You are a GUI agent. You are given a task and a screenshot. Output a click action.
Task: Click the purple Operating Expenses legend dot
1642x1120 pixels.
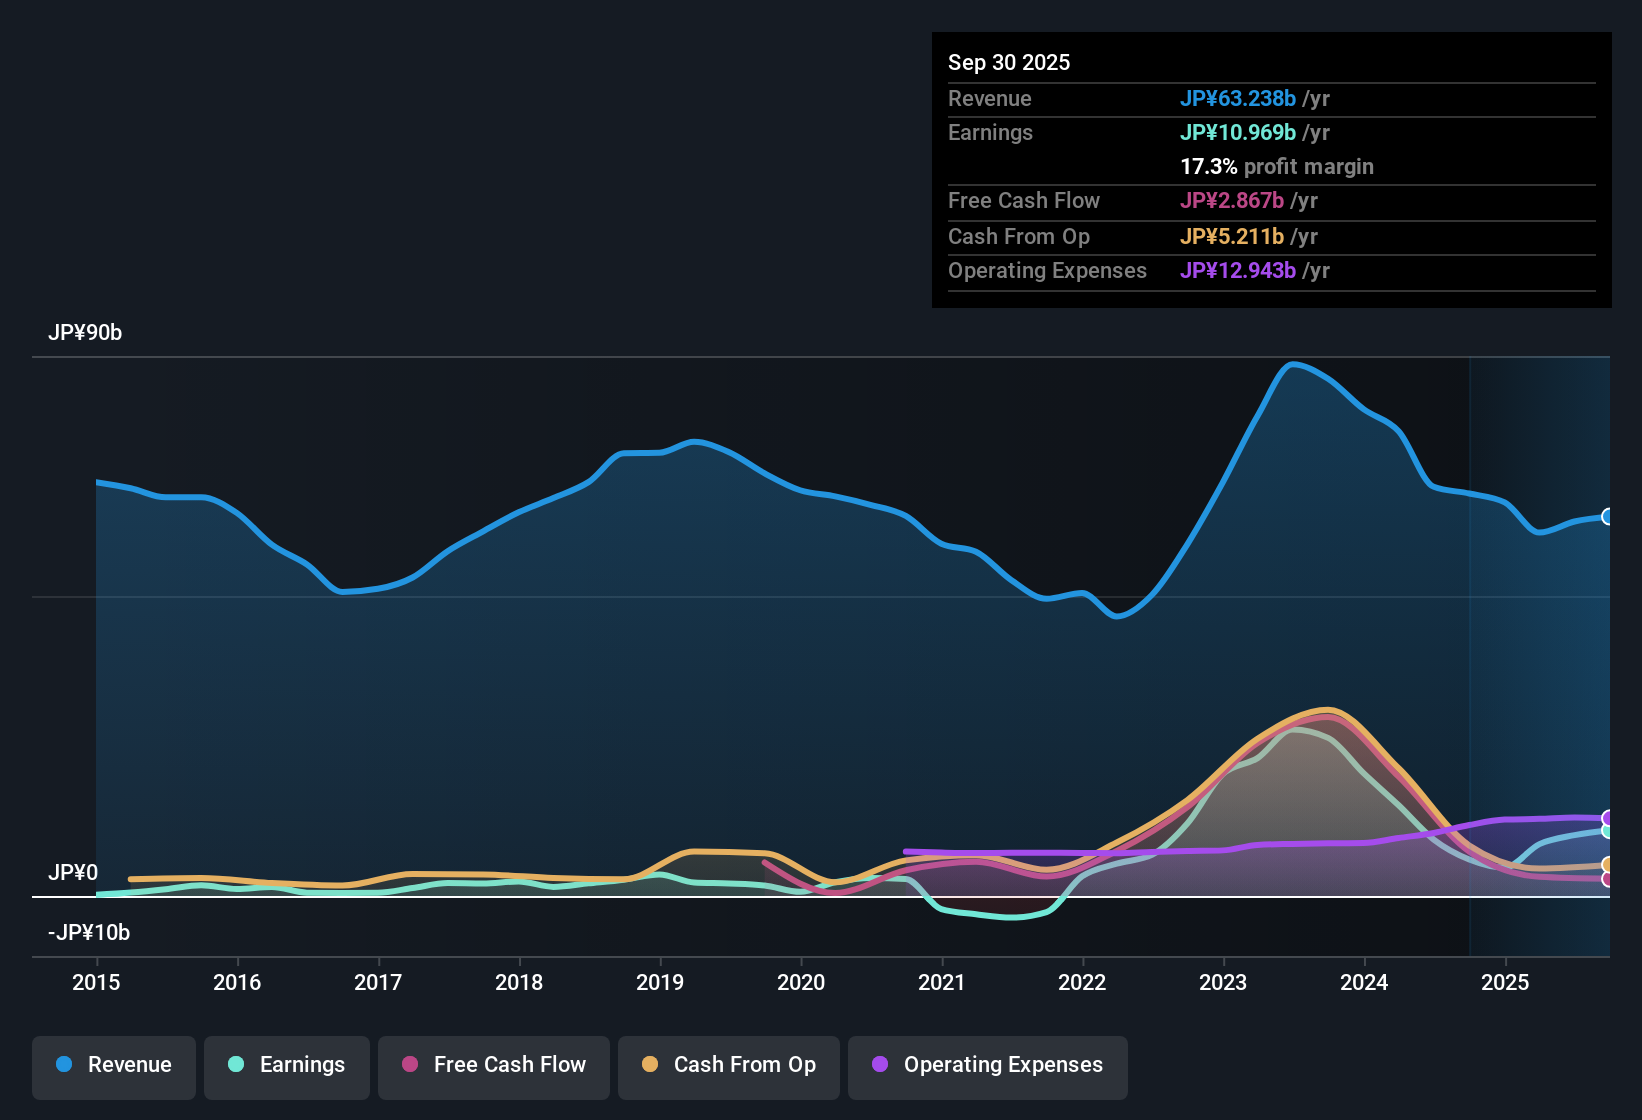tap(879, 1065)
